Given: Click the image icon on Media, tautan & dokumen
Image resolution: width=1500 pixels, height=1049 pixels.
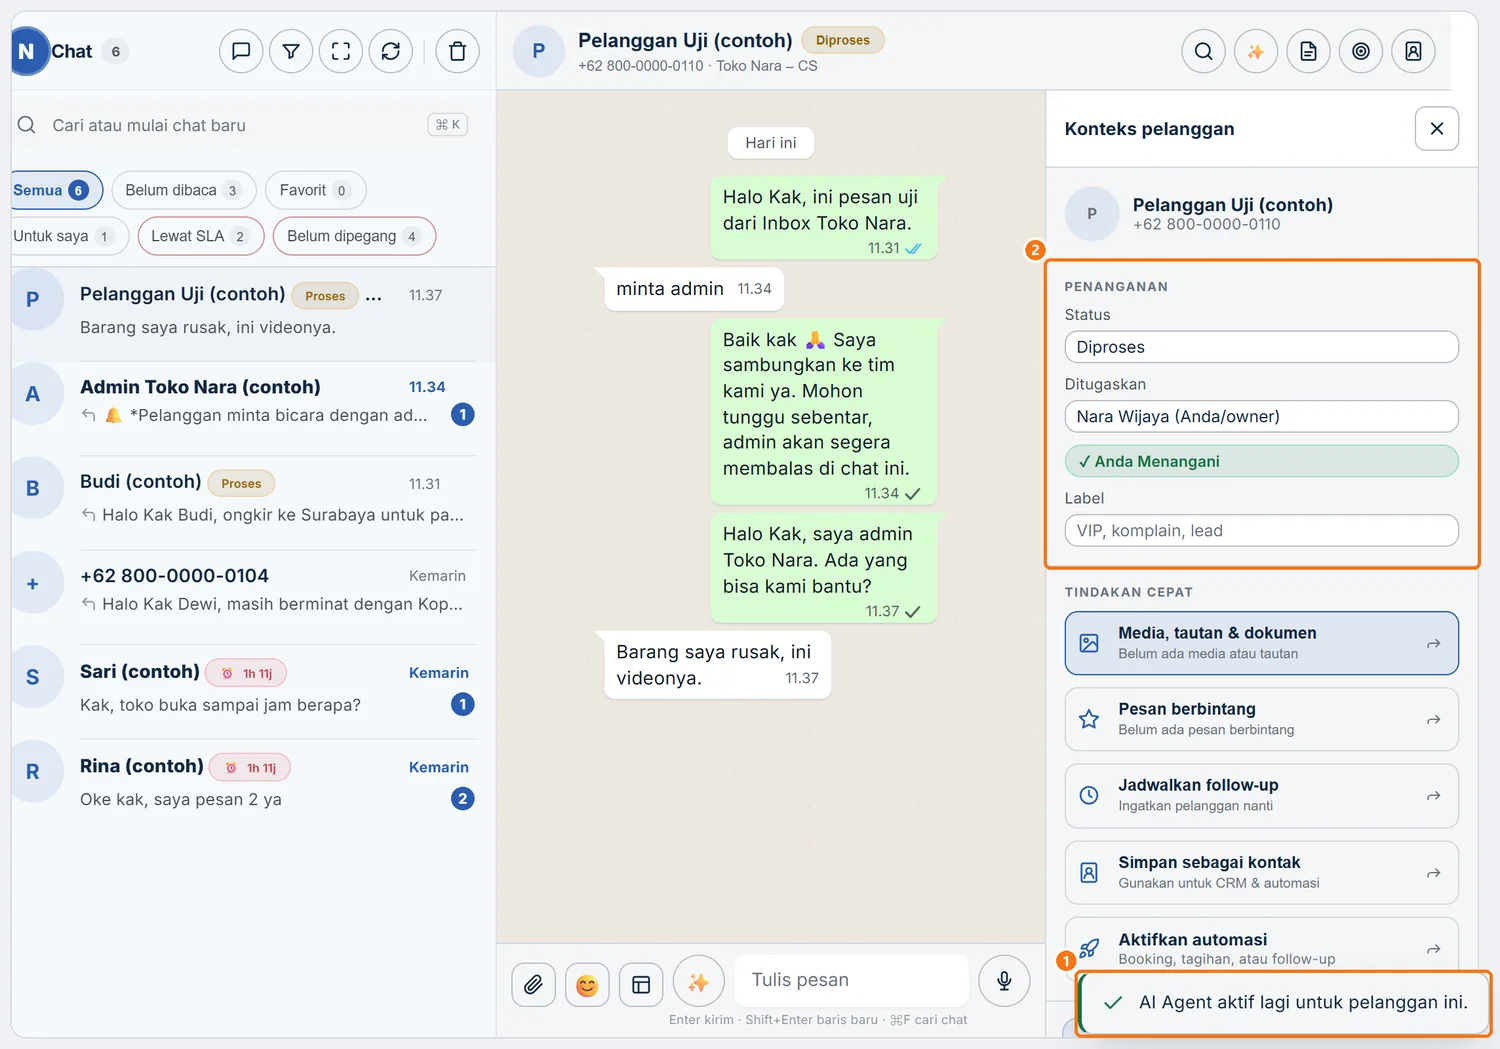Looking at the screenshot, I should (1089, 643).
